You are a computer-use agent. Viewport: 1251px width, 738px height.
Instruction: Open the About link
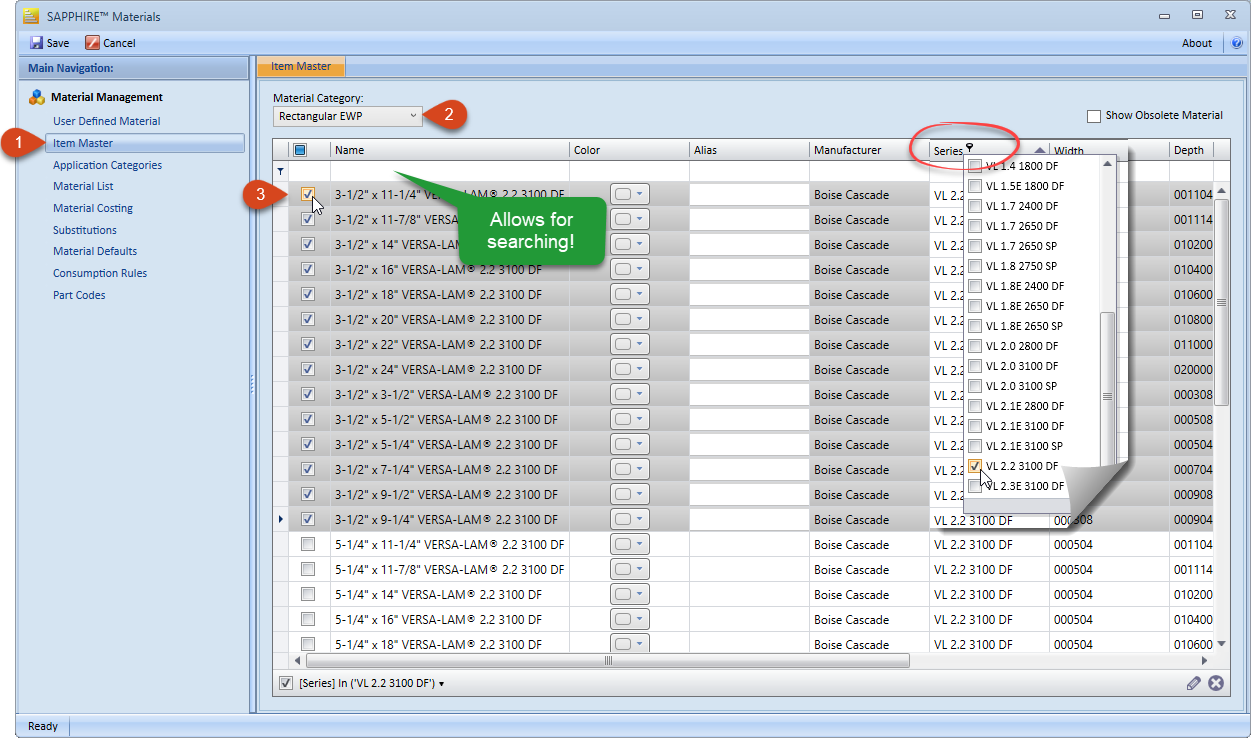click(x=1197, y=43)
